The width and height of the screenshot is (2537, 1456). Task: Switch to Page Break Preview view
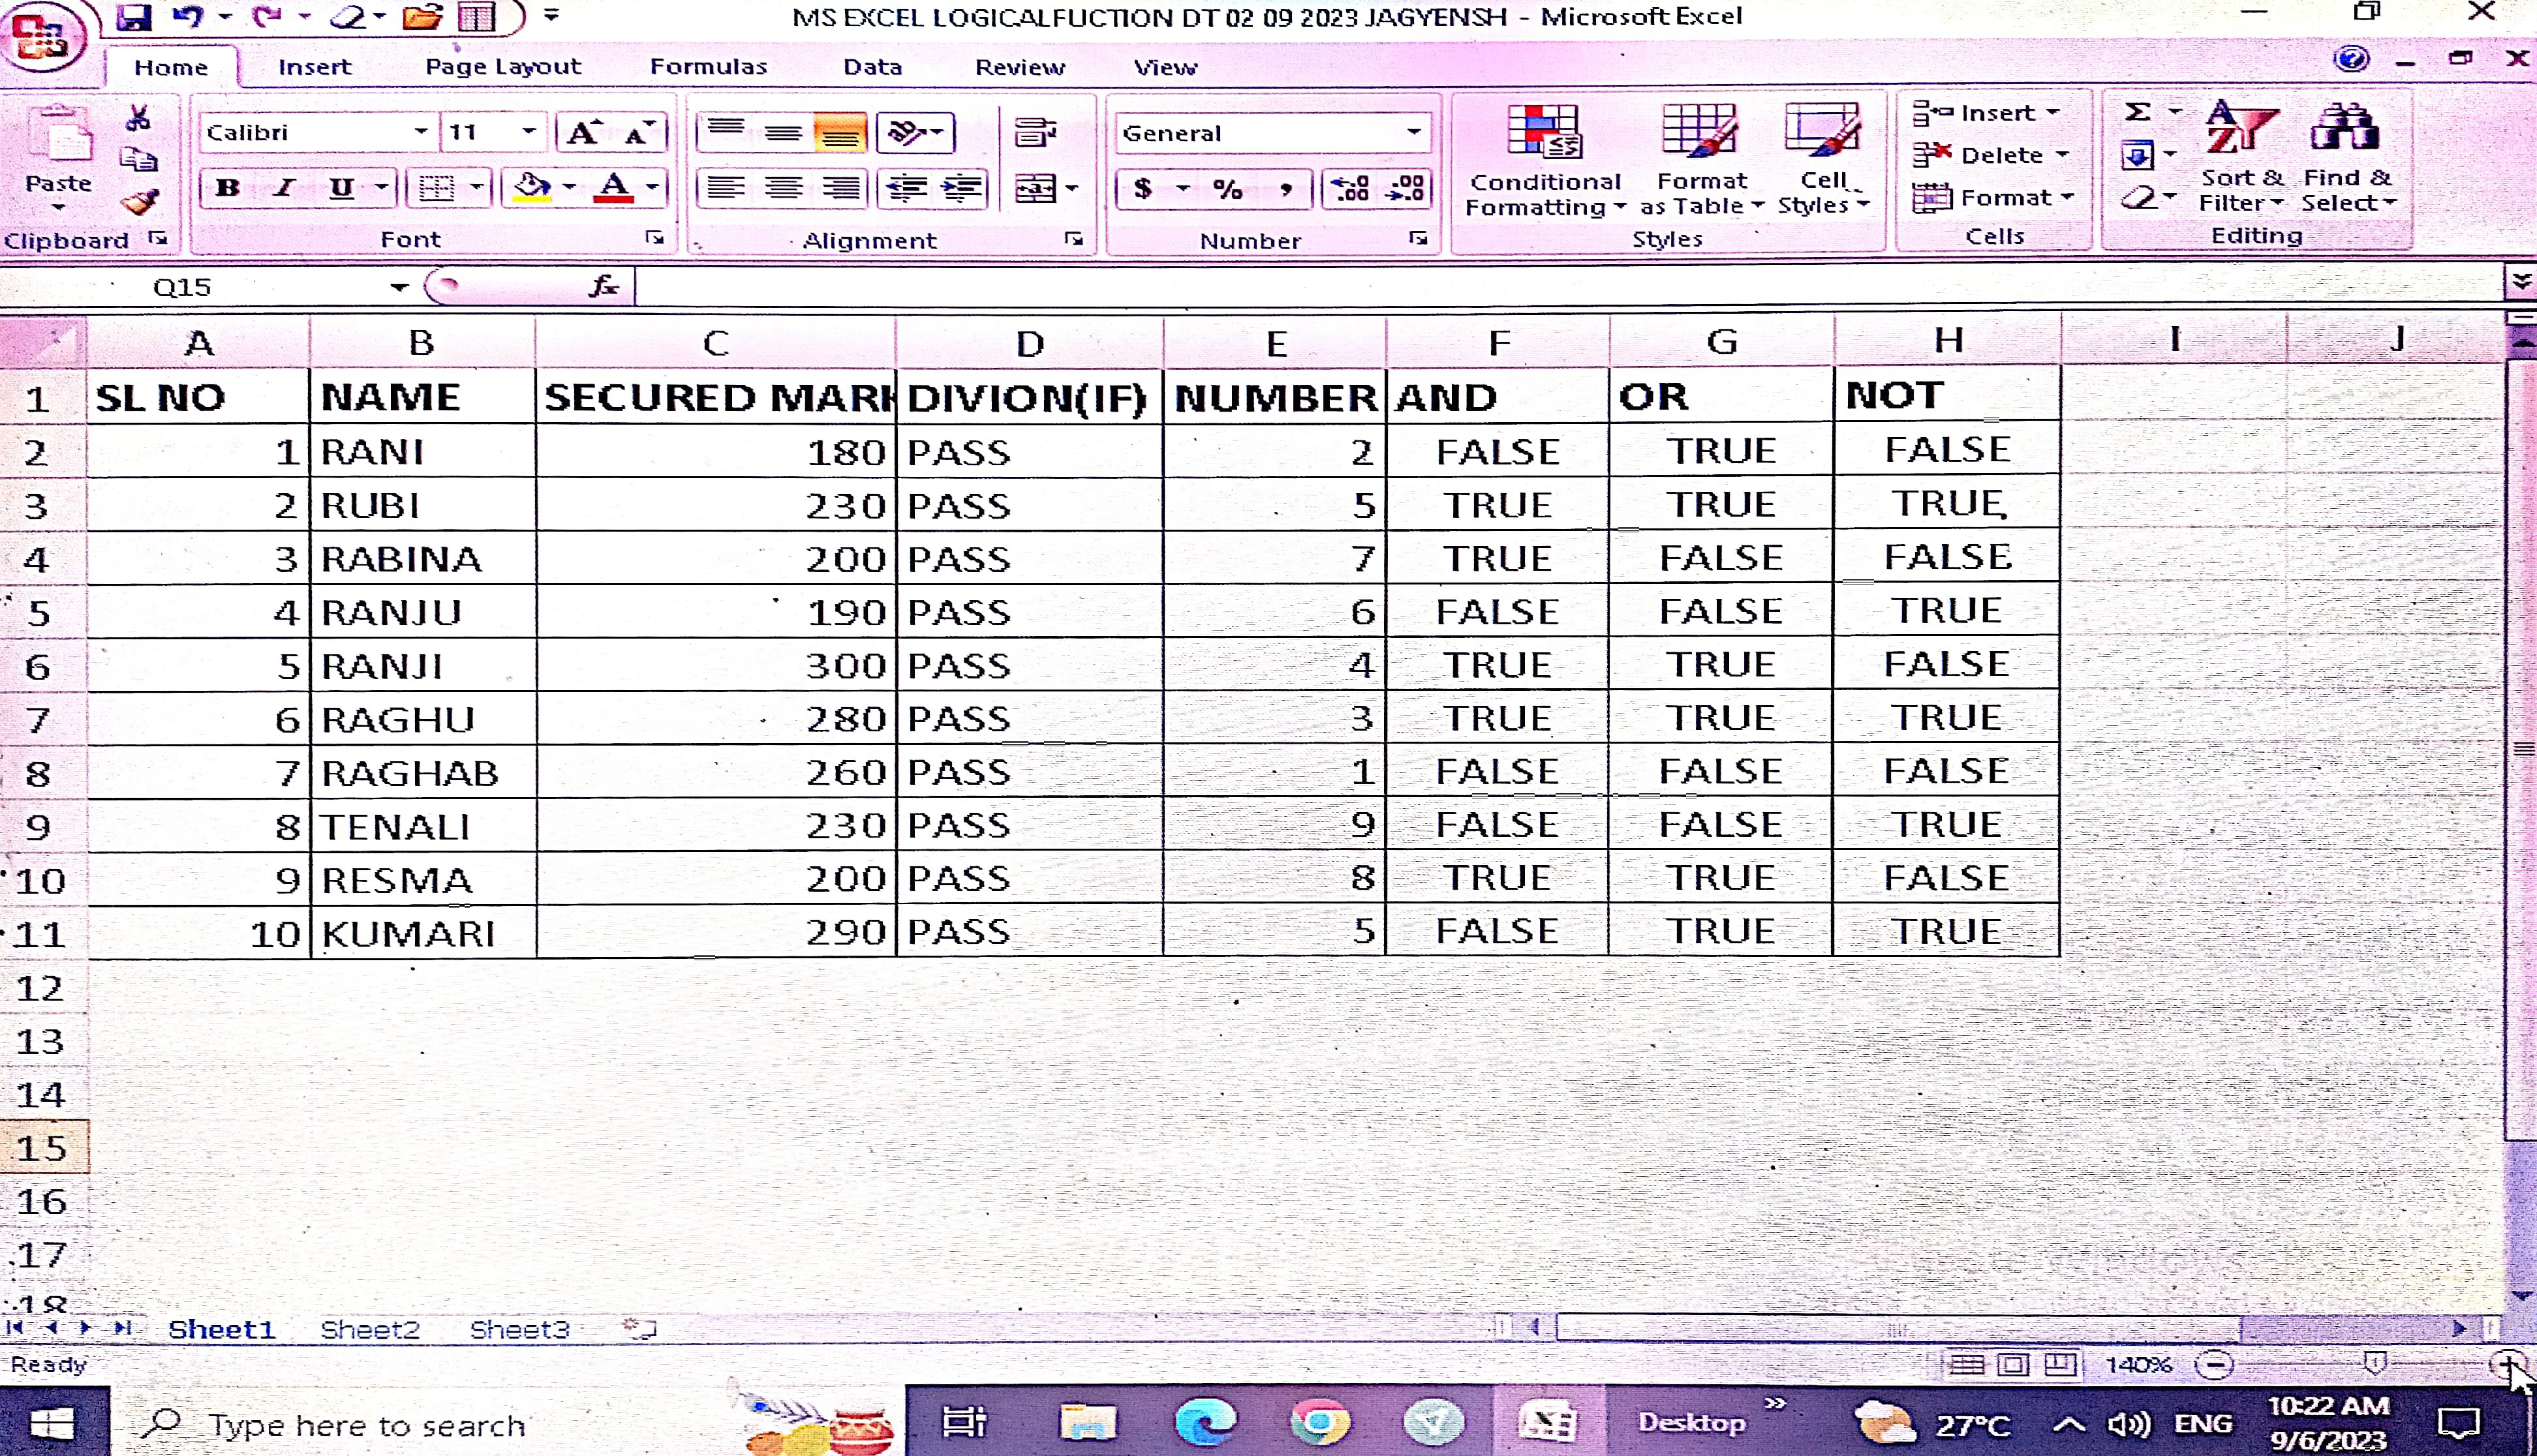click(x=2060, y=1364)
